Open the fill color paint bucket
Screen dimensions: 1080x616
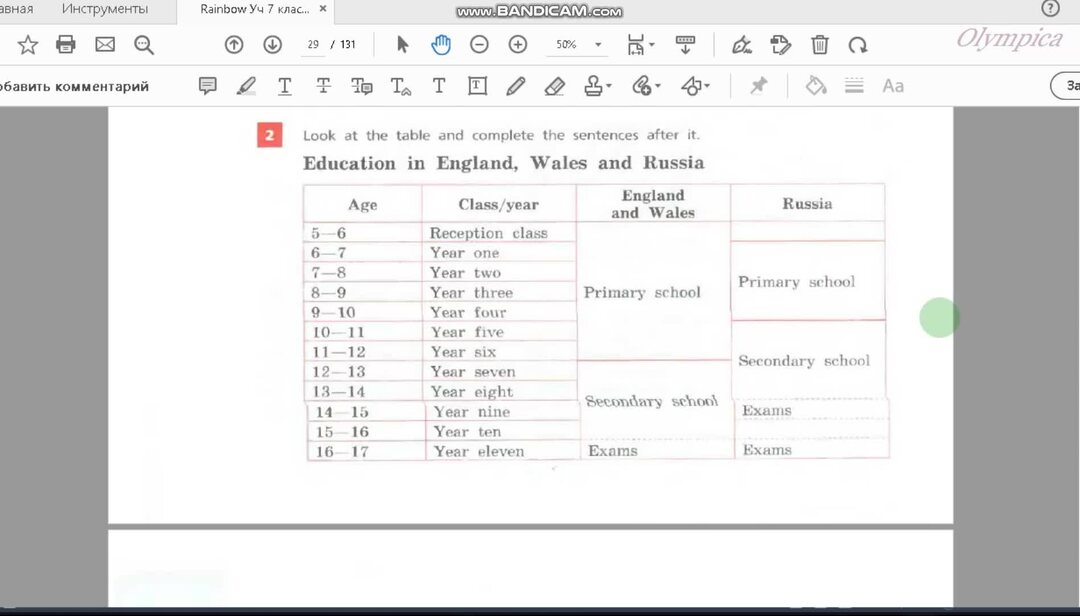click(x=816, y=86)
